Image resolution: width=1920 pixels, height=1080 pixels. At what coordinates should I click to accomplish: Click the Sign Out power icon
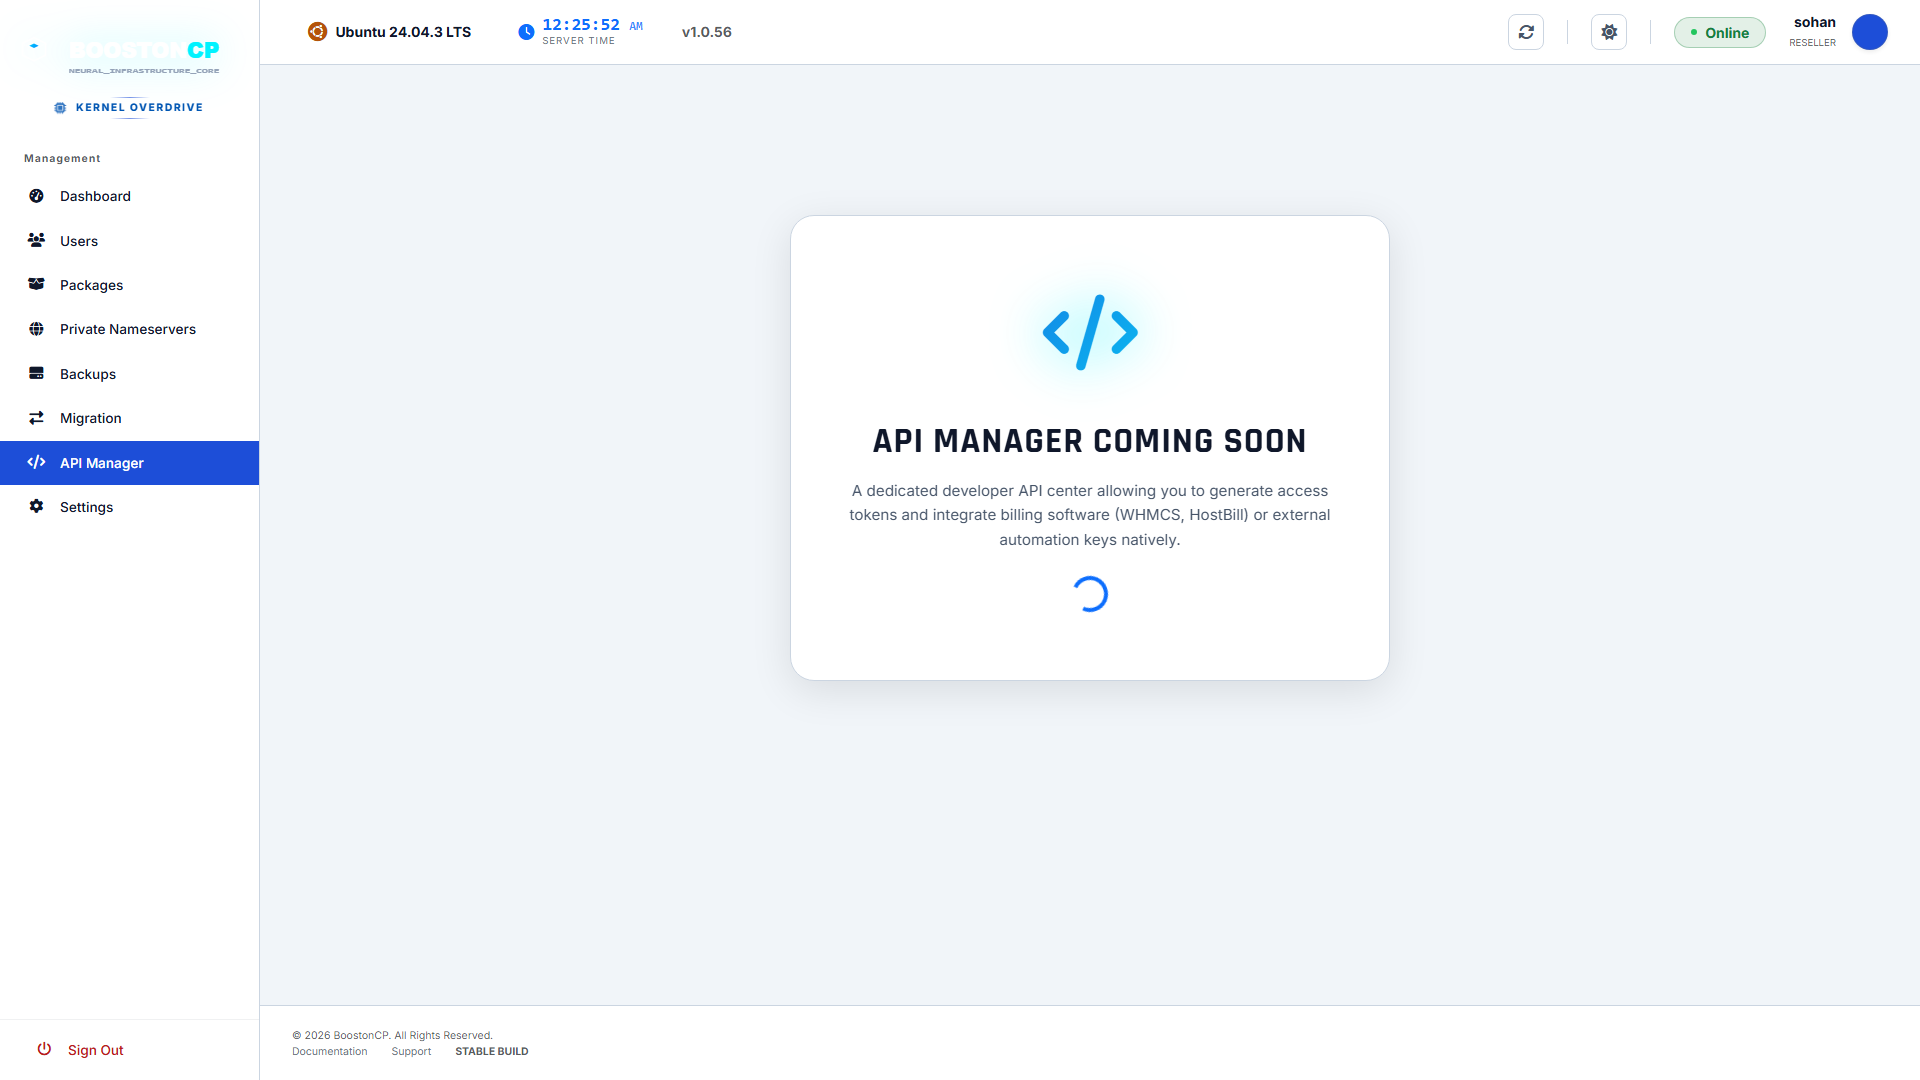coord(44,1049)
